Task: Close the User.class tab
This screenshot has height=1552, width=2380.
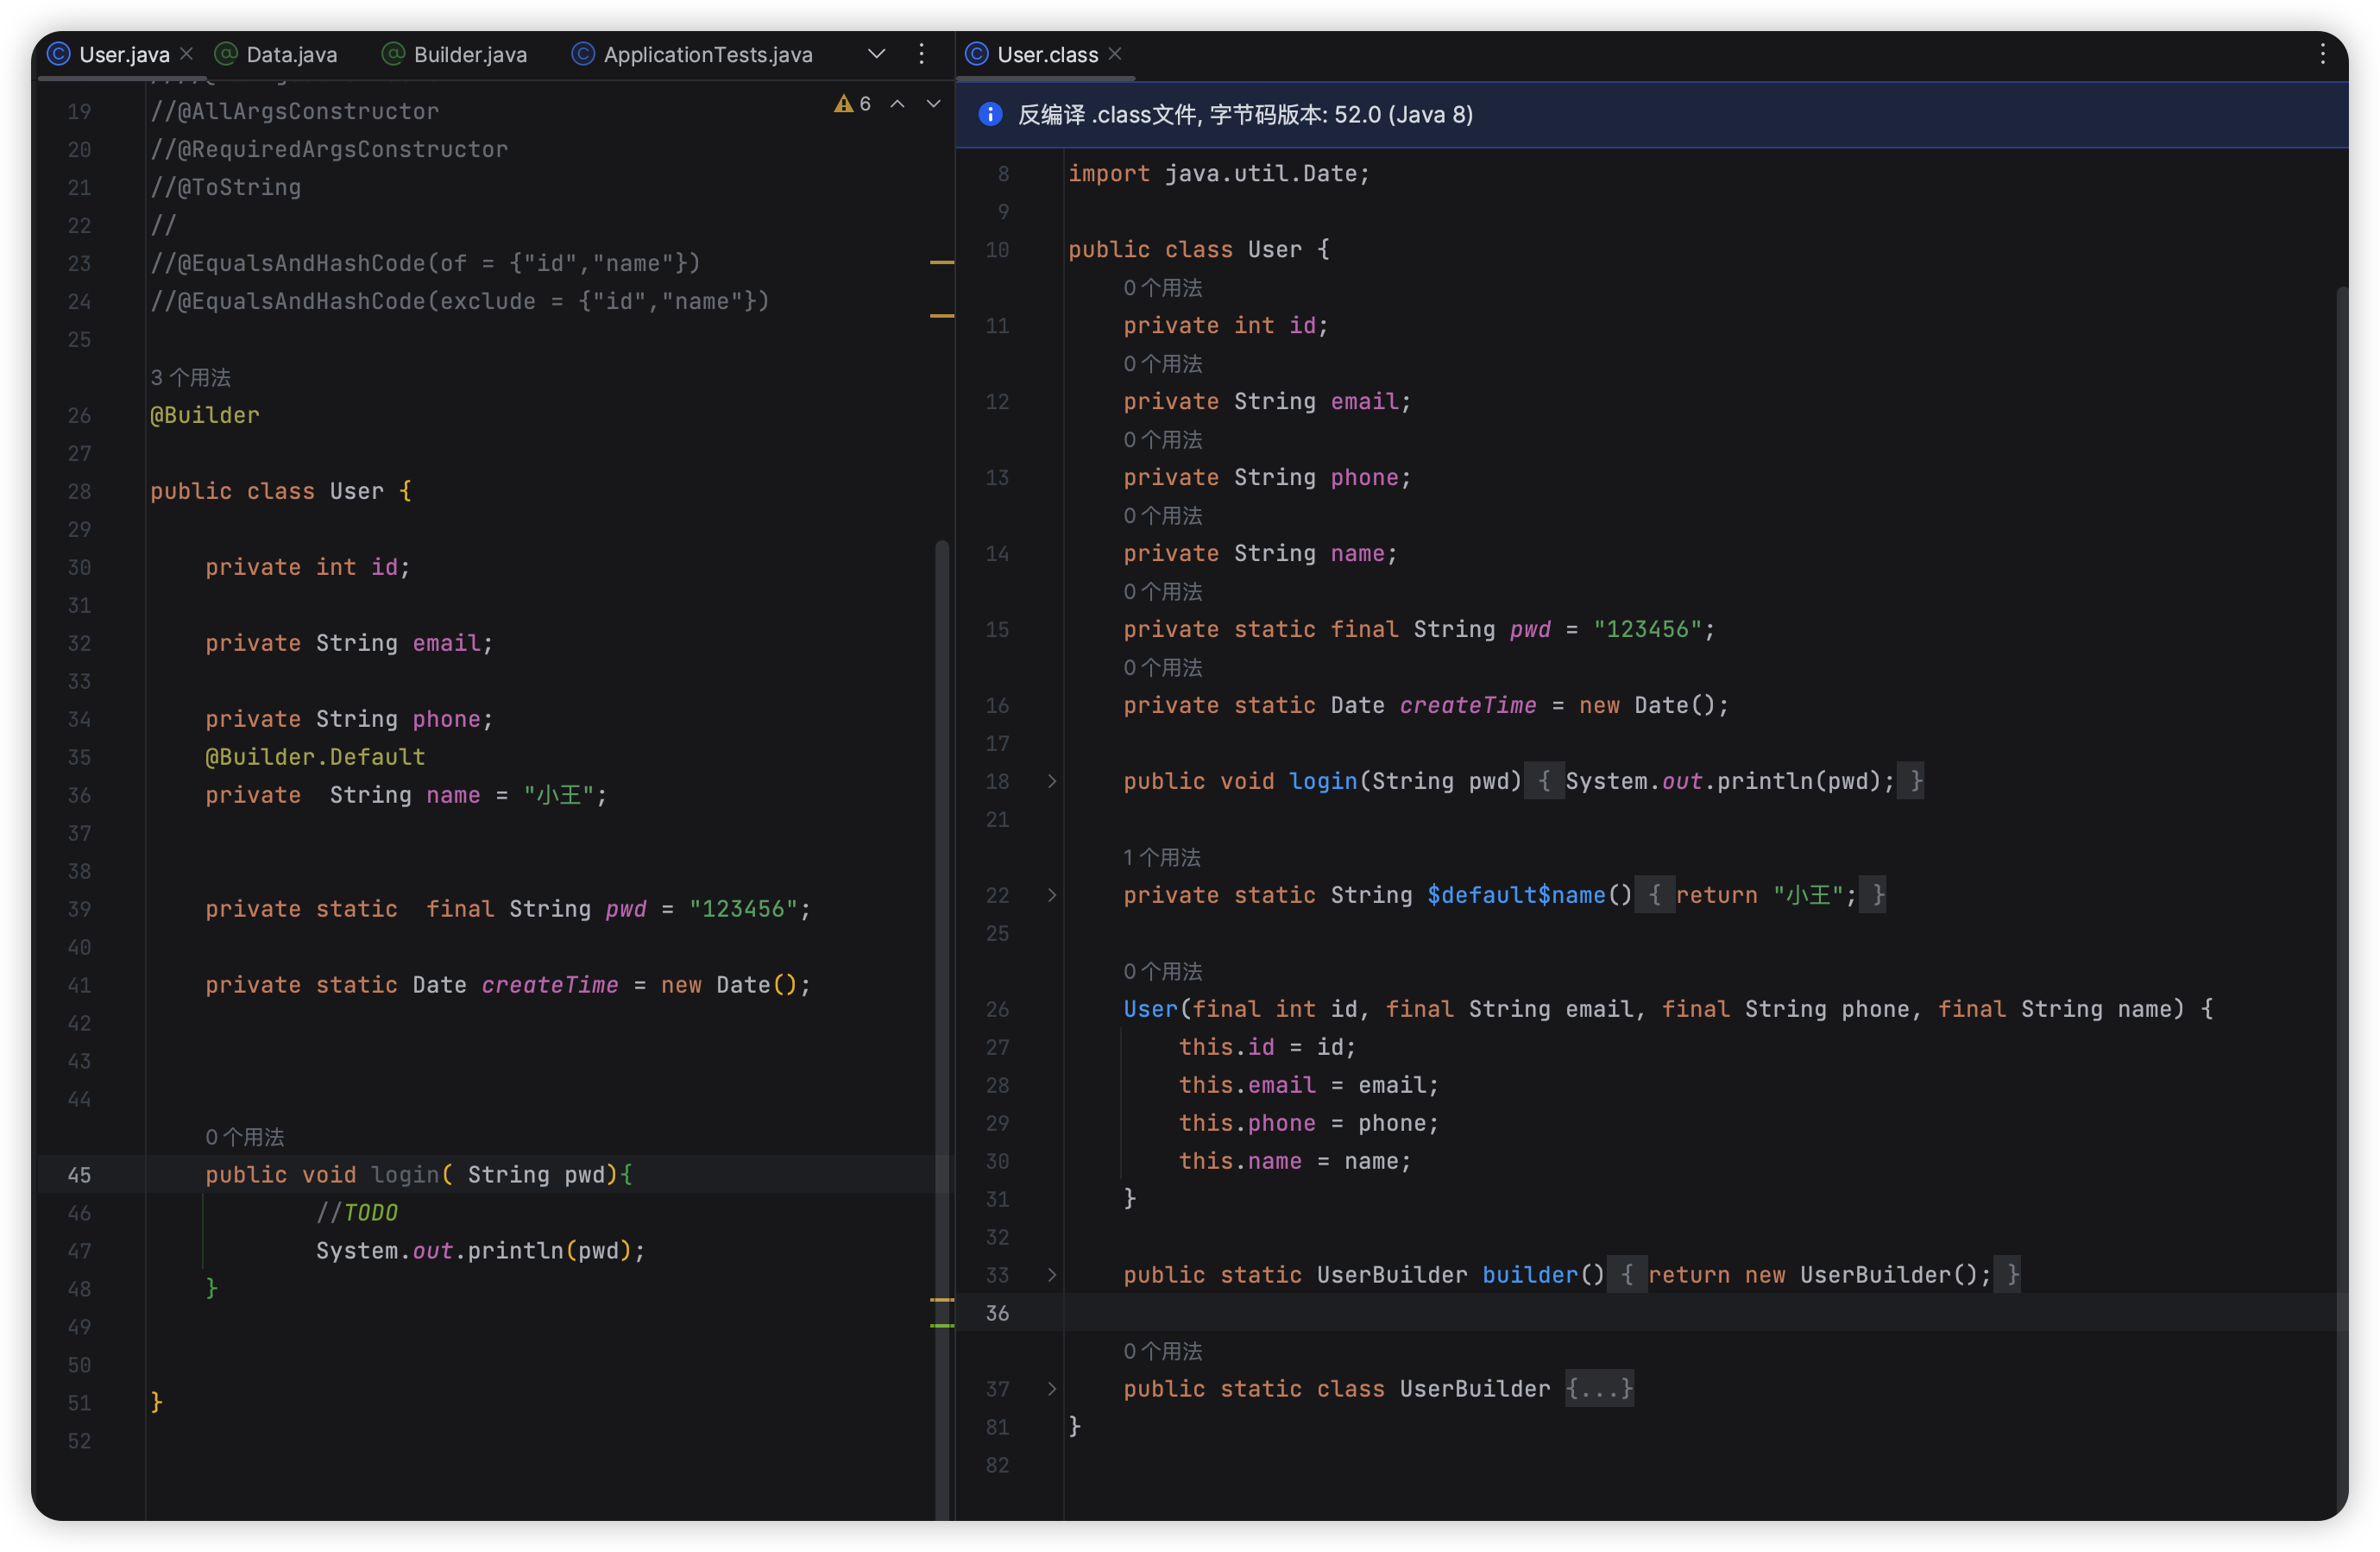Action: click(1116, 54)
